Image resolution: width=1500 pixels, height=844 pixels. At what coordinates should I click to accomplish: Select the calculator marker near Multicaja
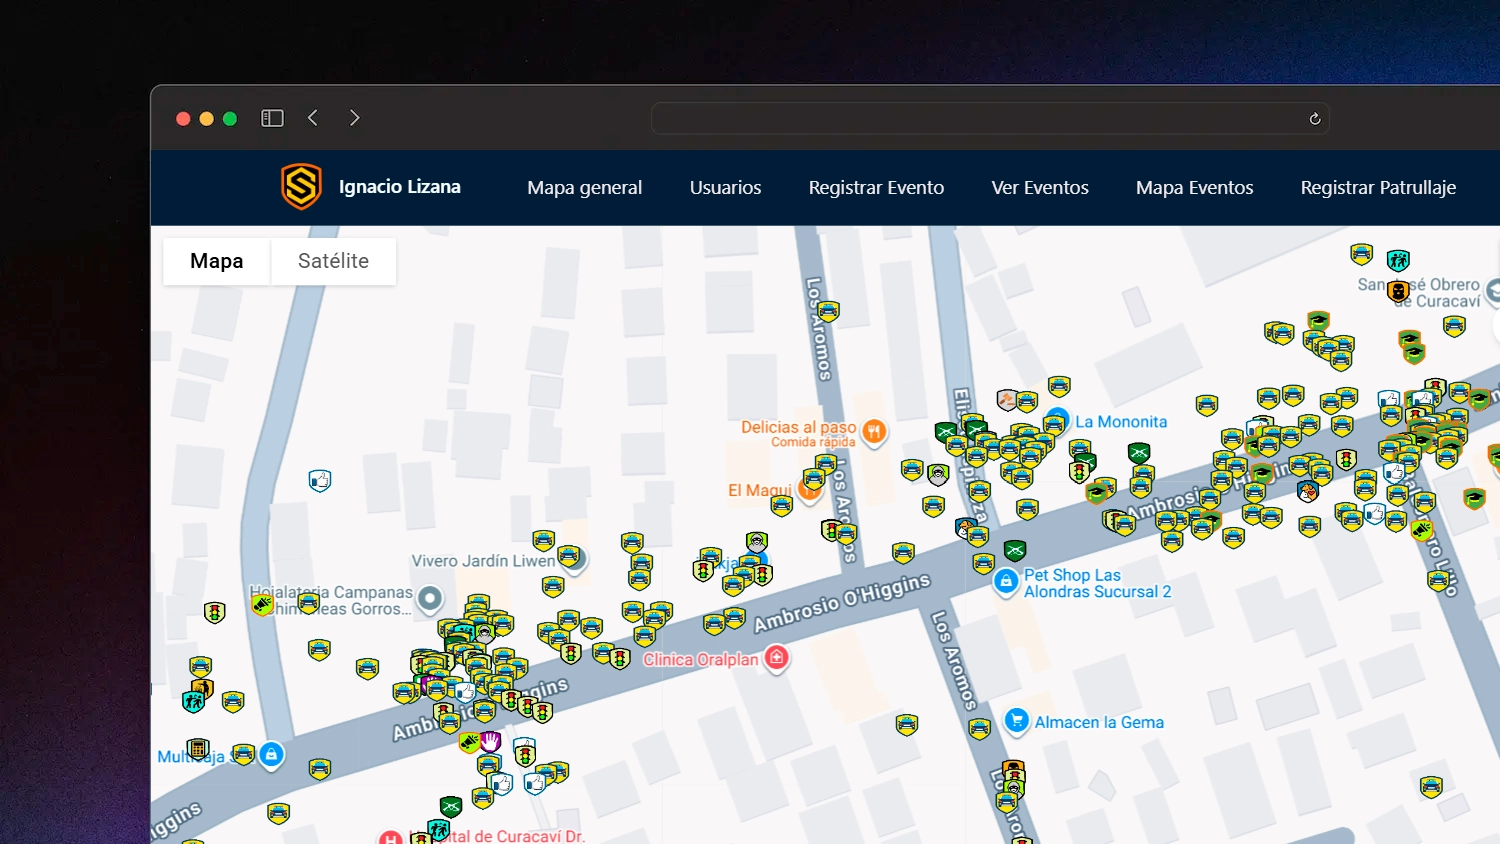point(198,749)
